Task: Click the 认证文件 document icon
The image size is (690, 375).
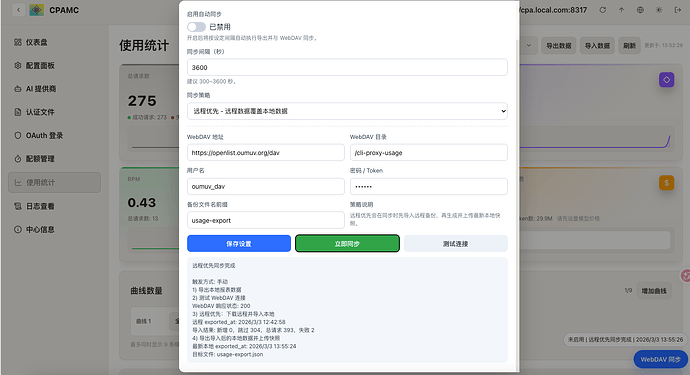Action: [x=18, y=112]
